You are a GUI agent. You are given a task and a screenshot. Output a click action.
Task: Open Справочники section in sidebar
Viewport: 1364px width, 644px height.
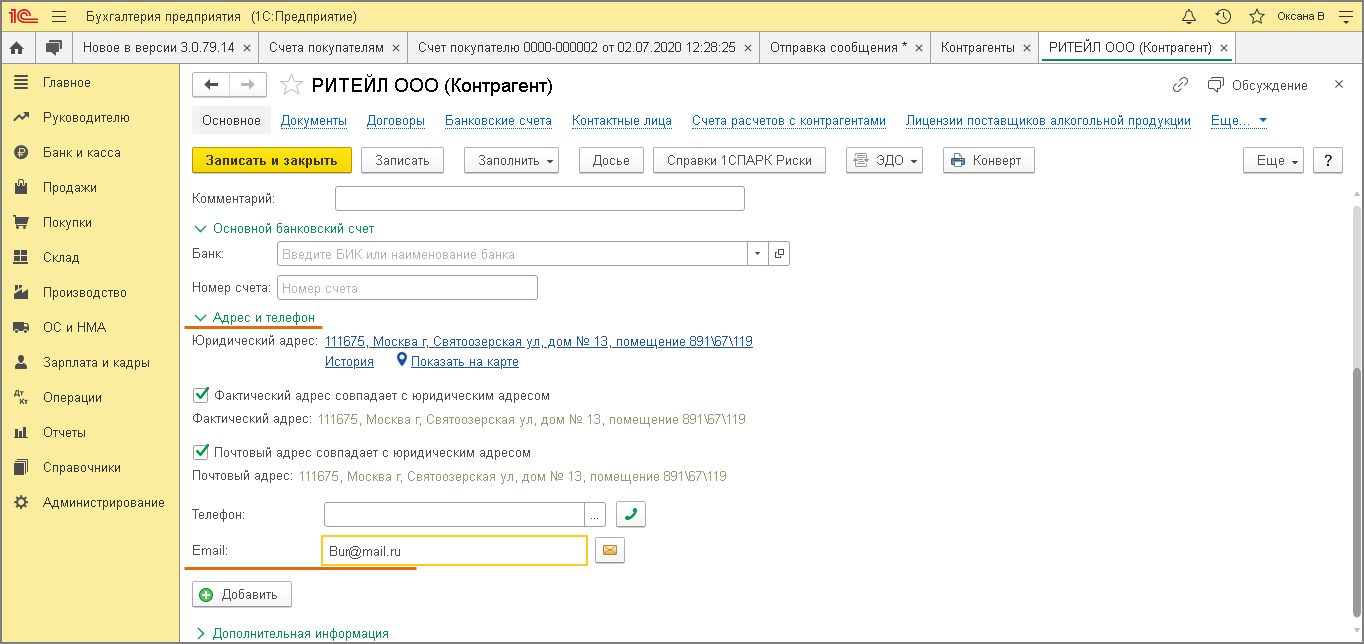(x=82, y=467)
